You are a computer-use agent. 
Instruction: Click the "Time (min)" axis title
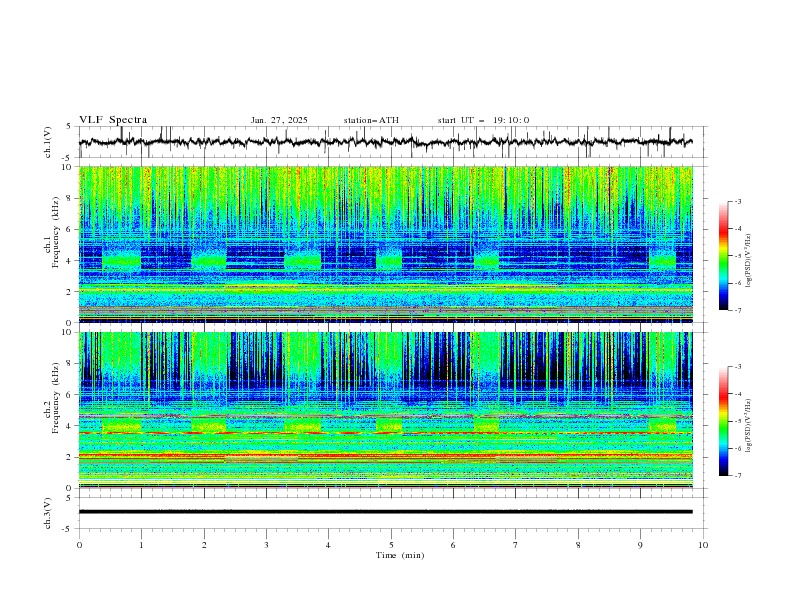(x=400, y=555)
